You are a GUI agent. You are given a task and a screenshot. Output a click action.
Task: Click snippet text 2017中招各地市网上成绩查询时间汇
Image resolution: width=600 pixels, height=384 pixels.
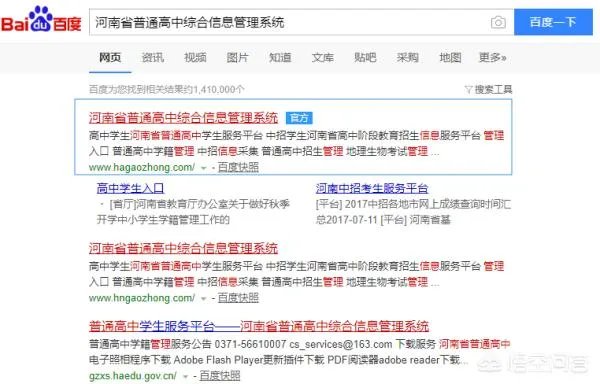click(x=427, y=204)
